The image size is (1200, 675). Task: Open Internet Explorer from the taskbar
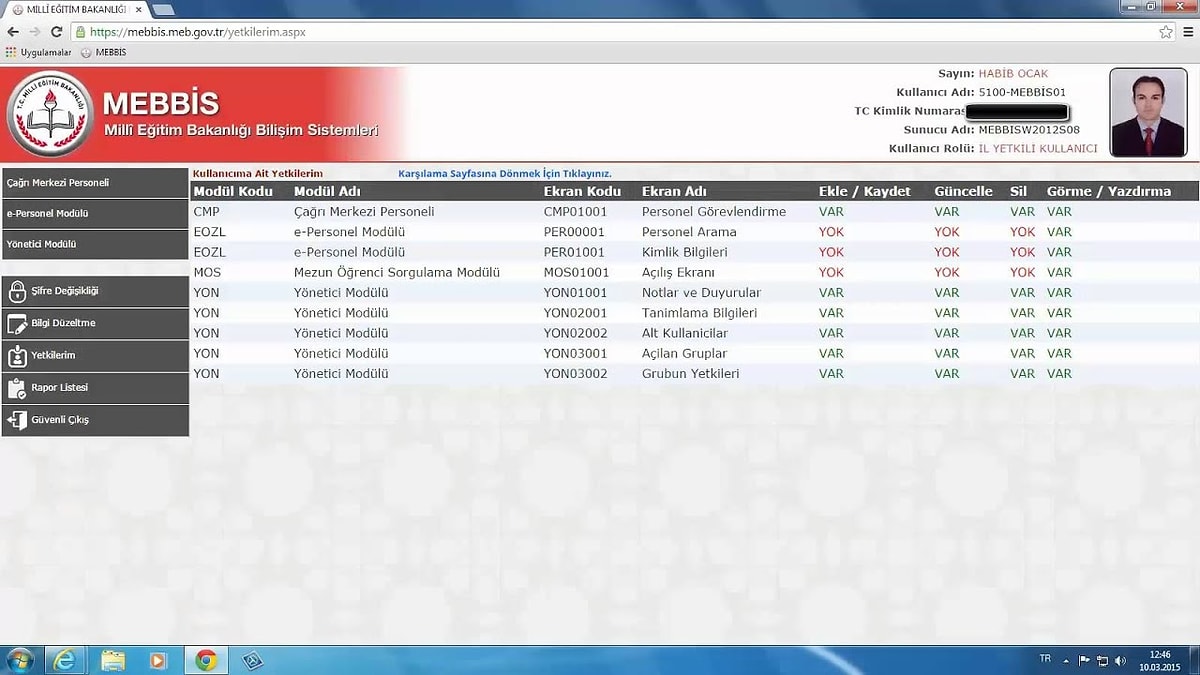pos(65,660)
